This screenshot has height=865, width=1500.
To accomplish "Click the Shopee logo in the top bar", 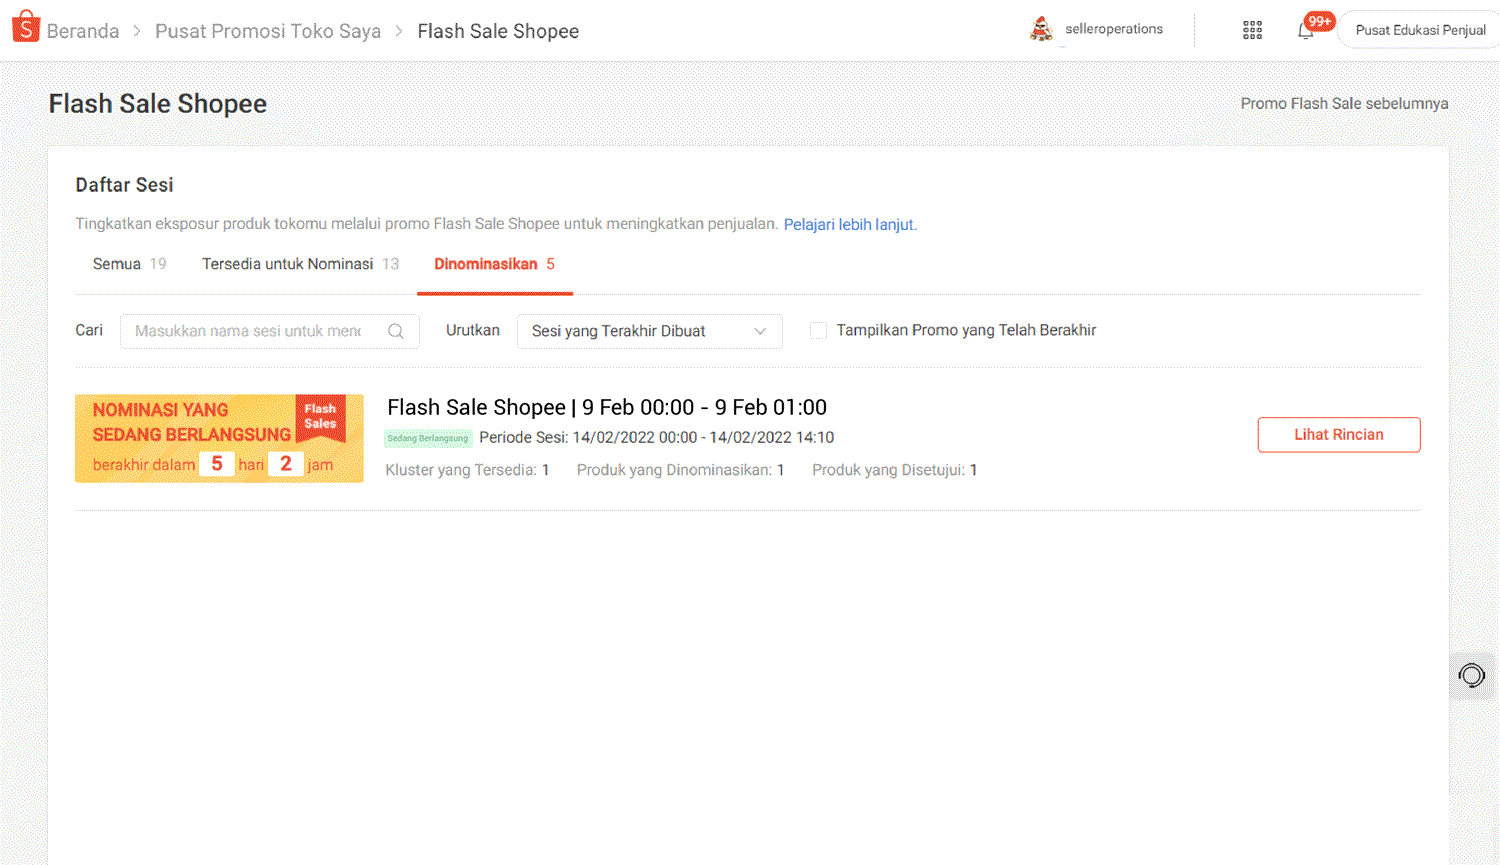I will tap(25, 27).
